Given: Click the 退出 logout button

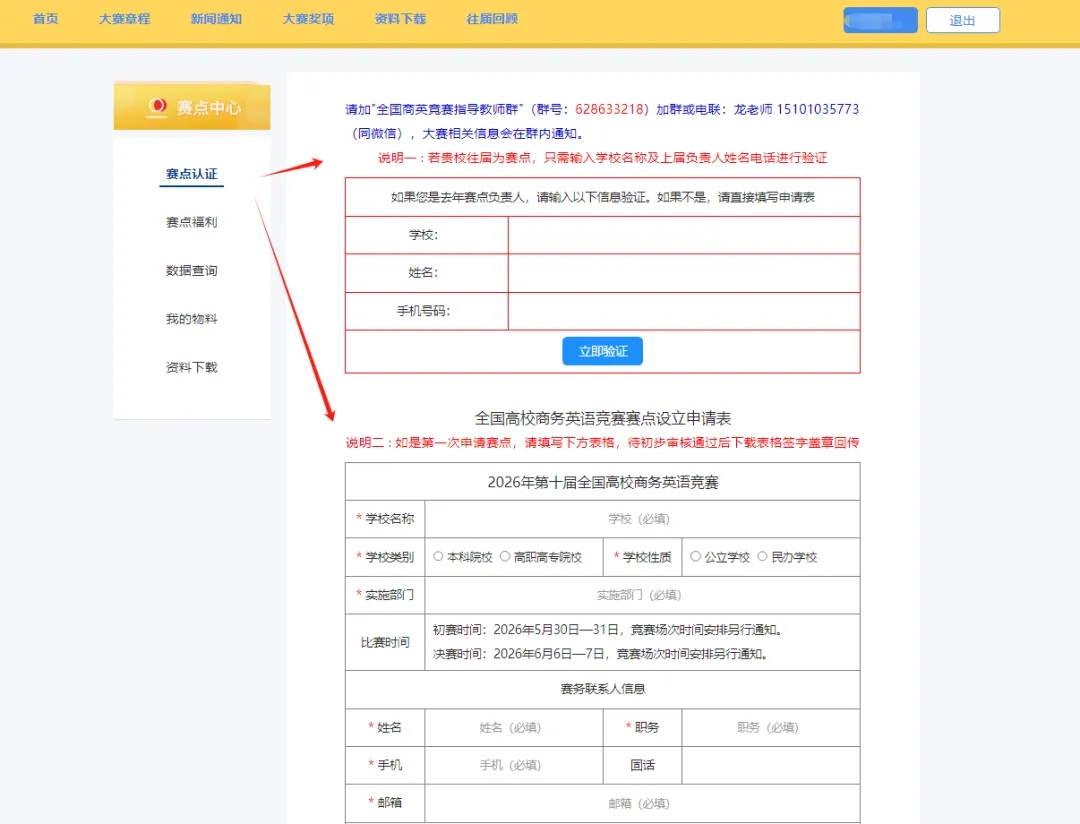Looking at the screenshot, I should tap(962, 20).
